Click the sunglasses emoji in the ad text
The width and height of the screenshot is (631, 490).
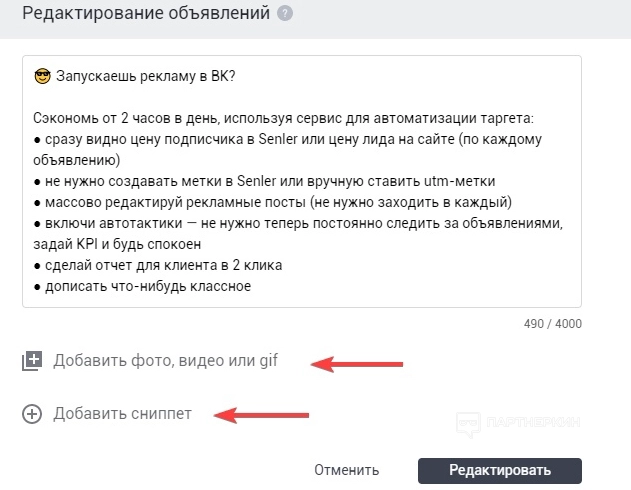42,77
